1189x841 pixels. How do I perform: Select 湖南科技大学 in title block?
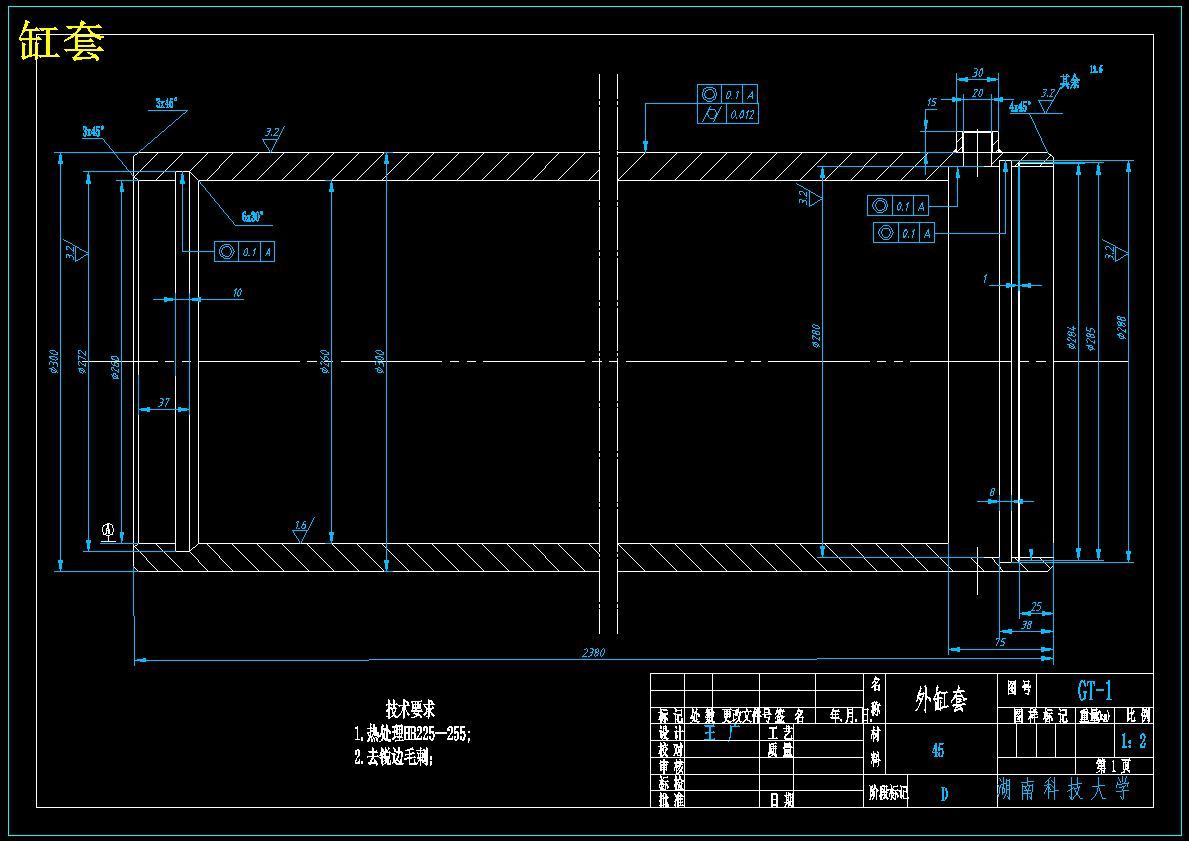click(x=1064, y=789)
